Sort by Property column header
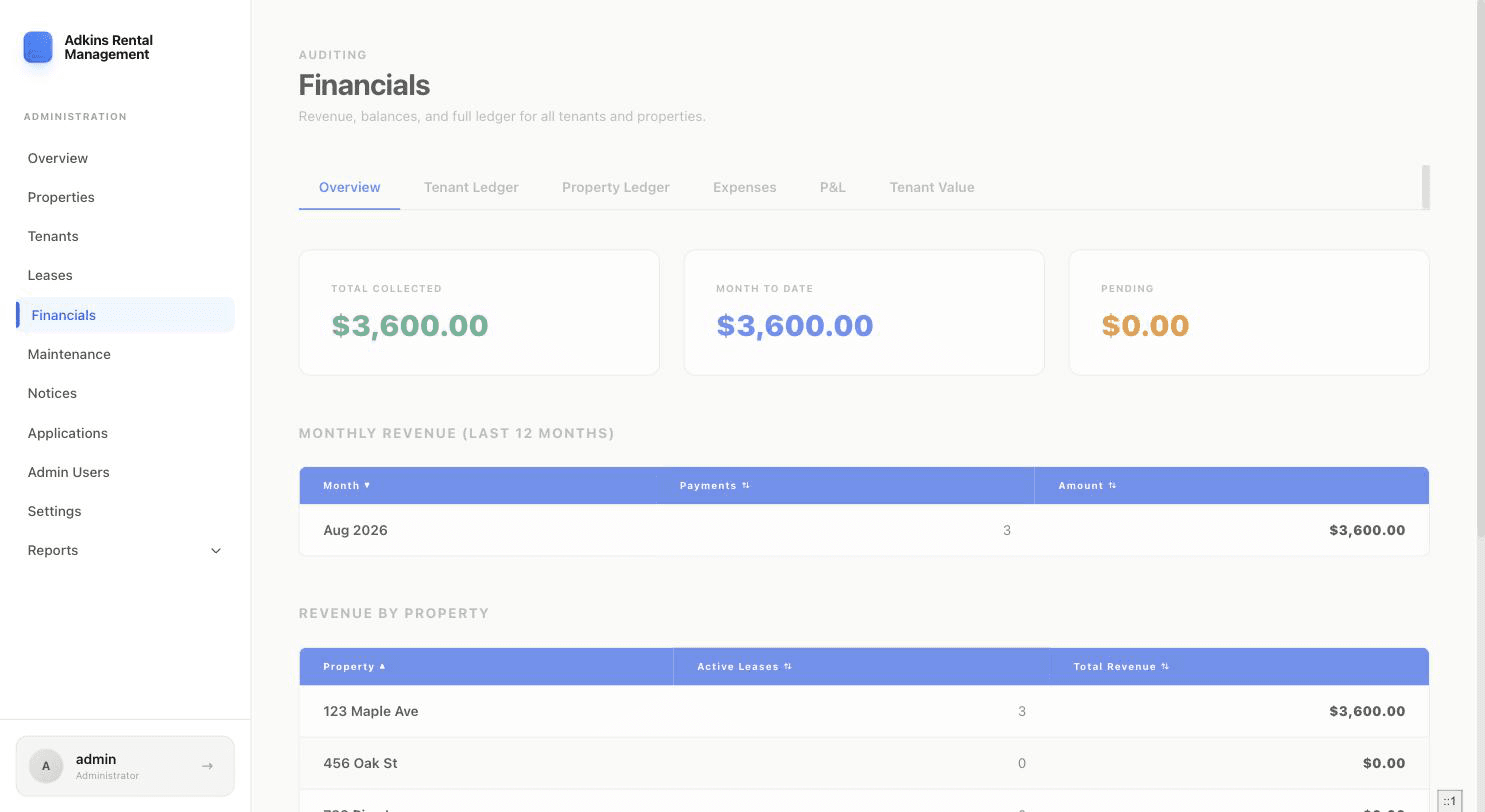This screenshot has width=1485, height=812. point(354,667)
